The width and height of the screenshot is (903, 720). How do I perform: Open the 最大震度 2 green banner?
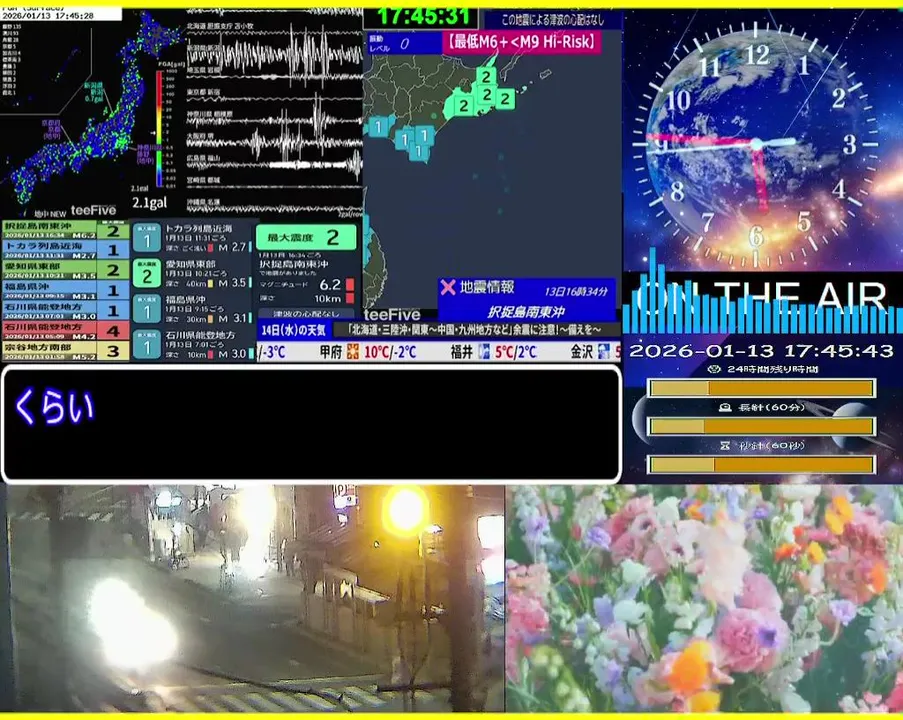(306, 237)
